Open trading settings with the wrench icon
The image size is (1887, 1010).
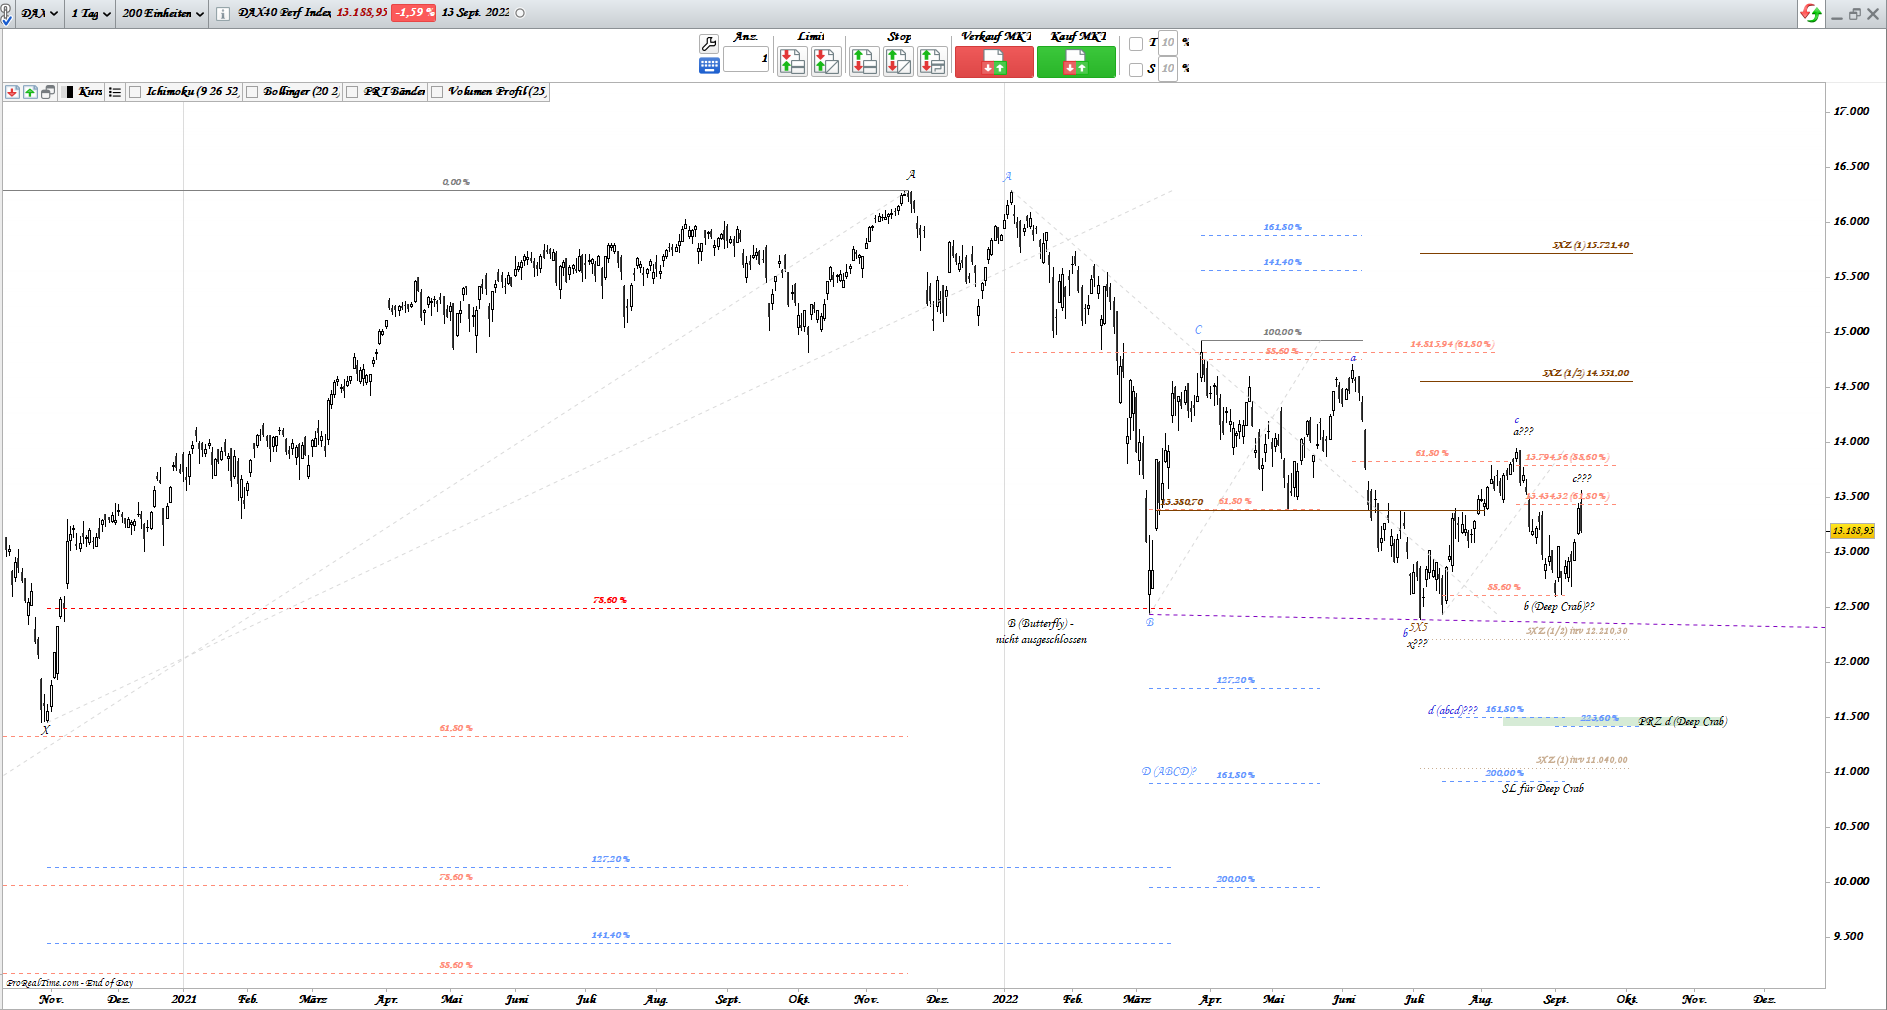point(709,44)
